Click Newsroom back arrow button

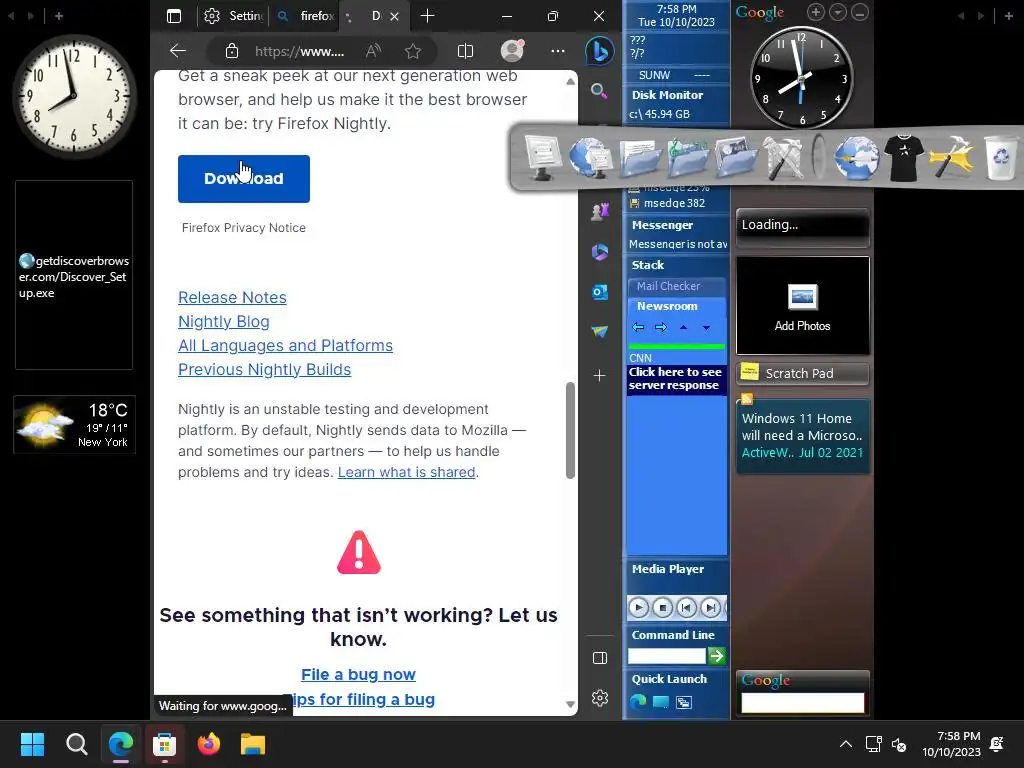638,327
